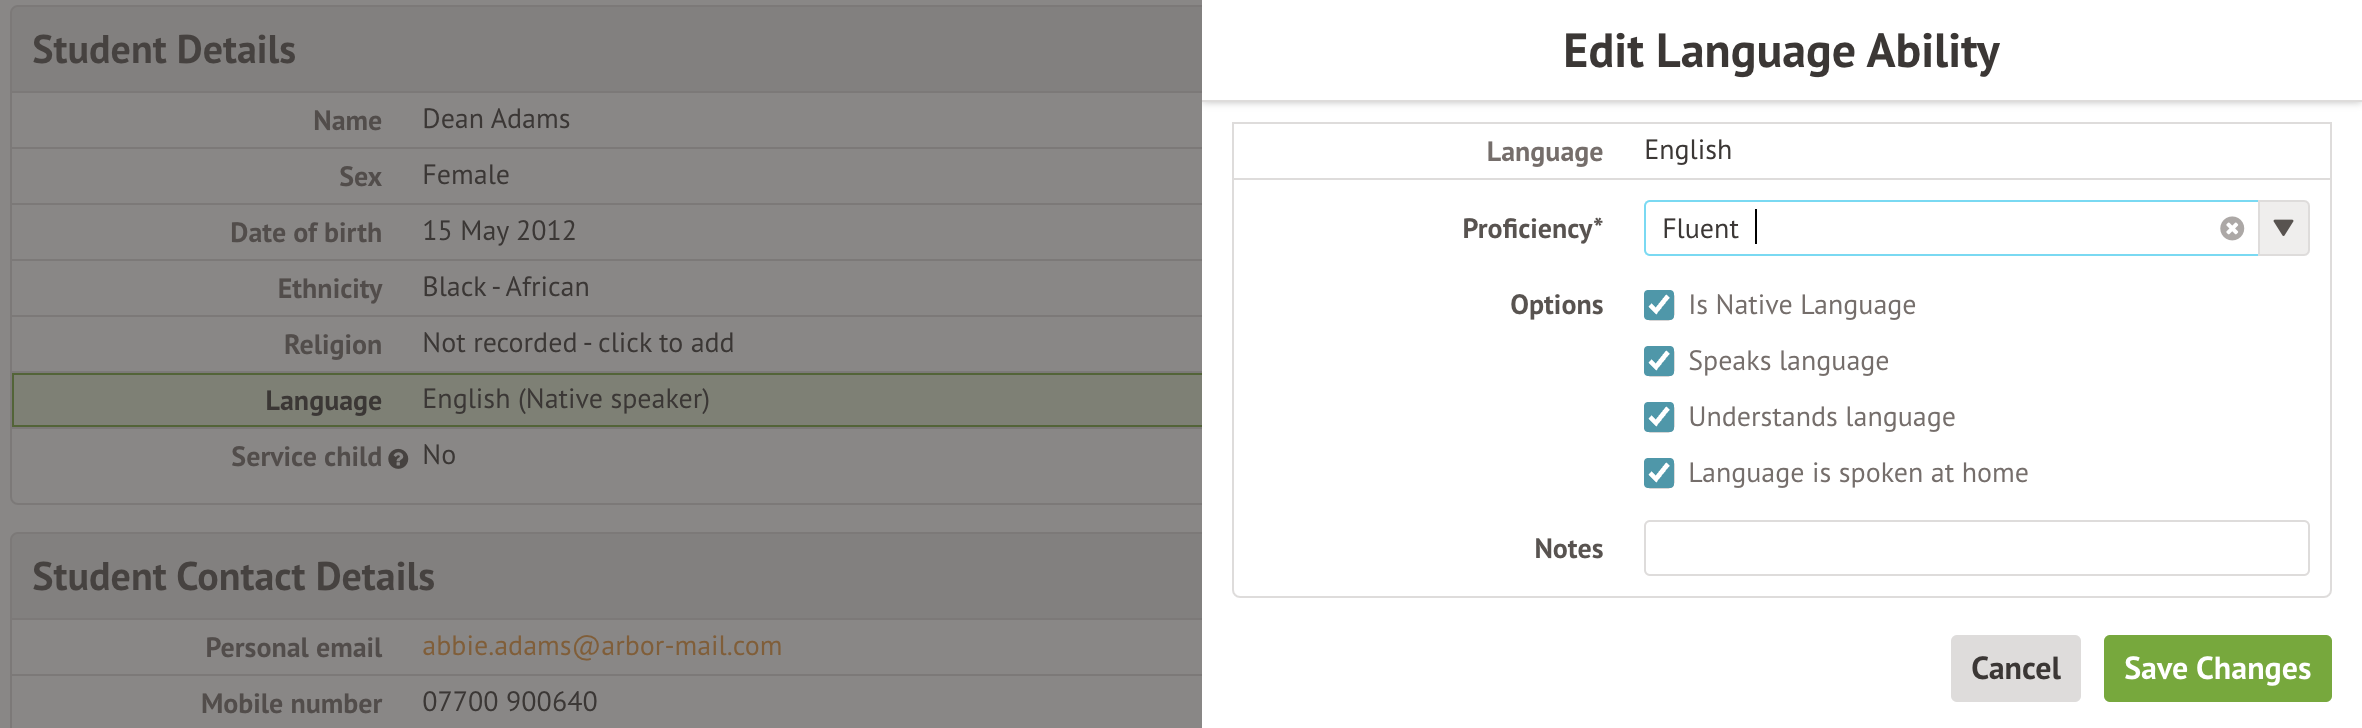Click the Service child row value
Viewport: 2362px width, 728px height.
pyautogui.click(x=439, y=456)
